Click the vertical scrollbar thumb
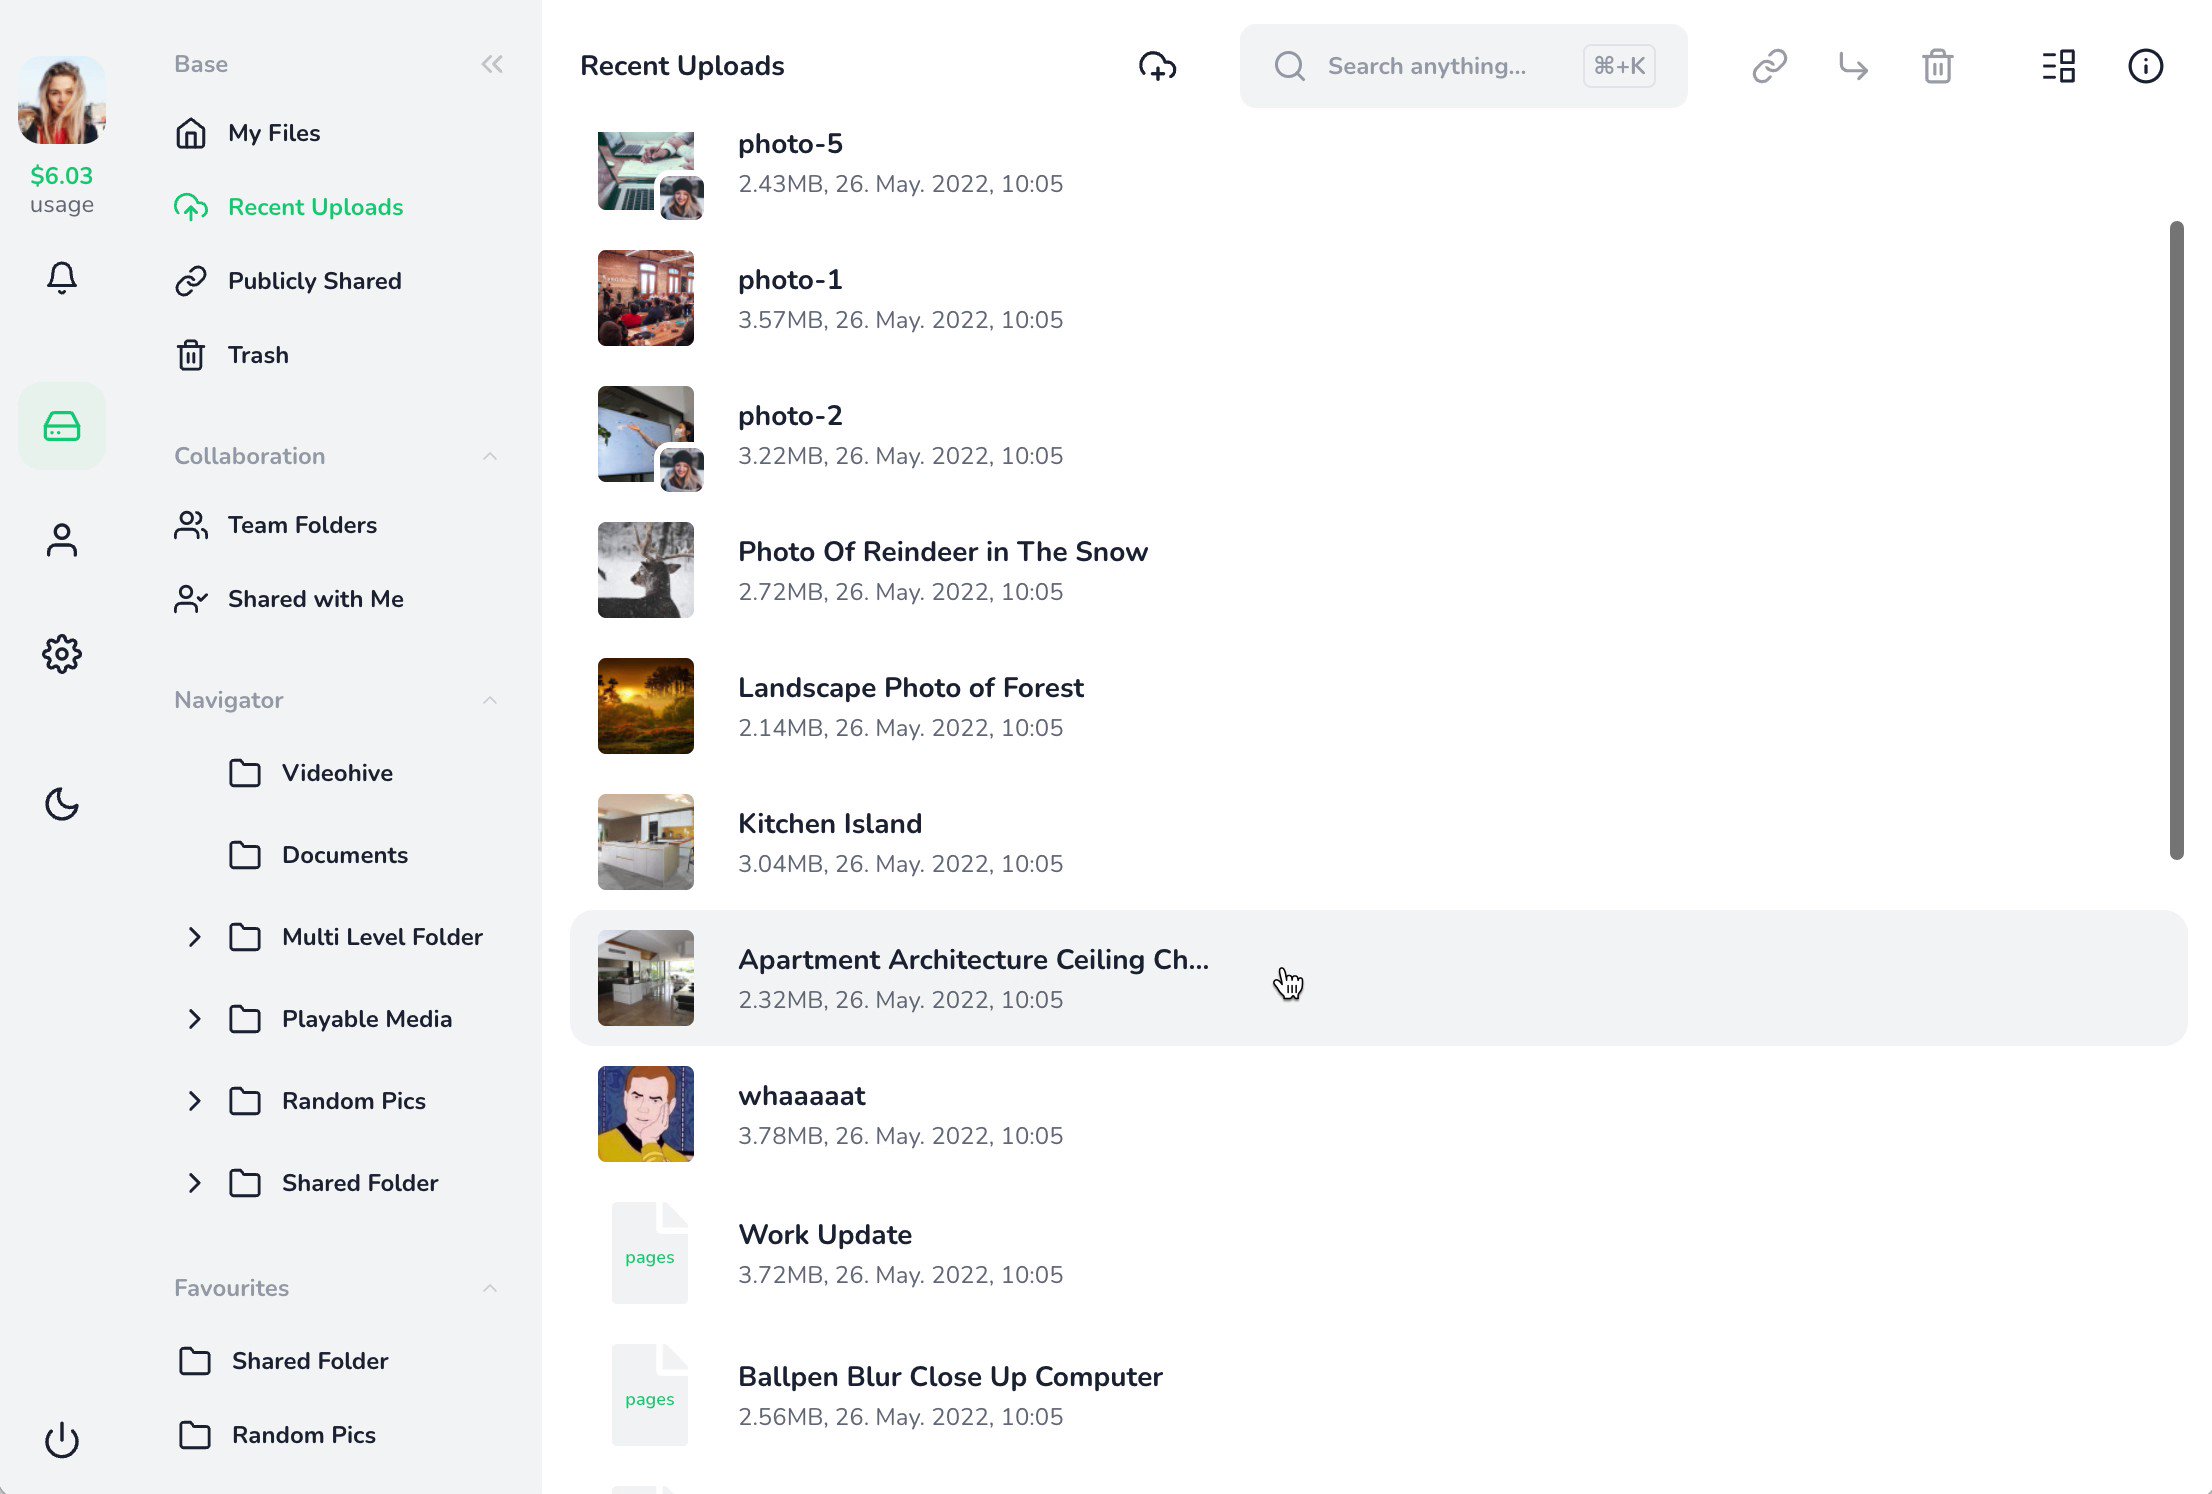The height and width of the screenshot is (1494, 2212). click(x=2176, y=540)
